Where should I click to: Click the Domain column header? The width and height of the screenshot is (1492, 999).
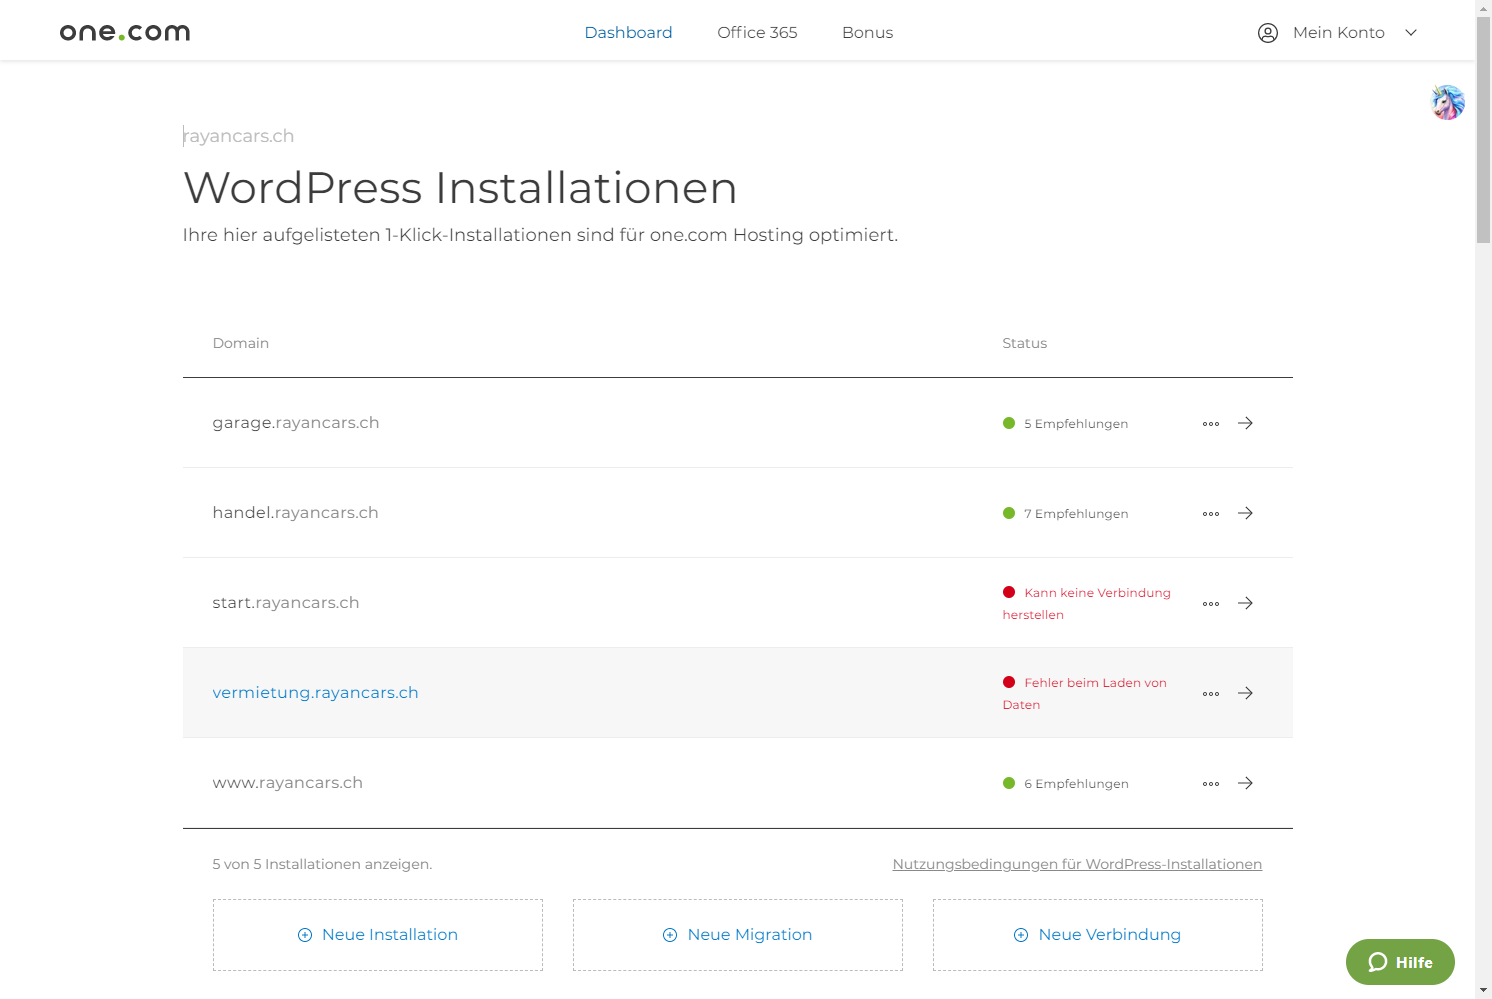click(x=241, y=343)
